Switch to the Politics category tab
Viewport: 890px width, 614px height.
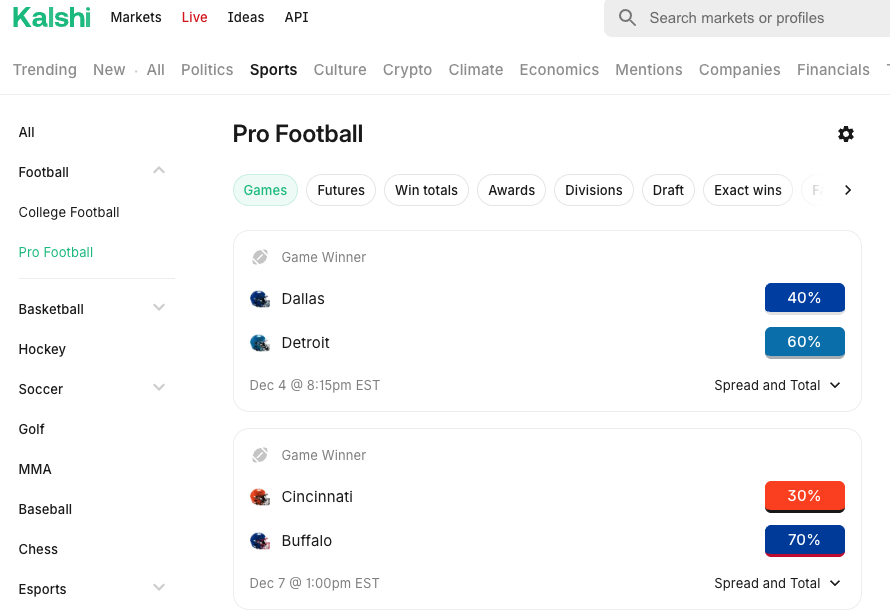(207, 70)
